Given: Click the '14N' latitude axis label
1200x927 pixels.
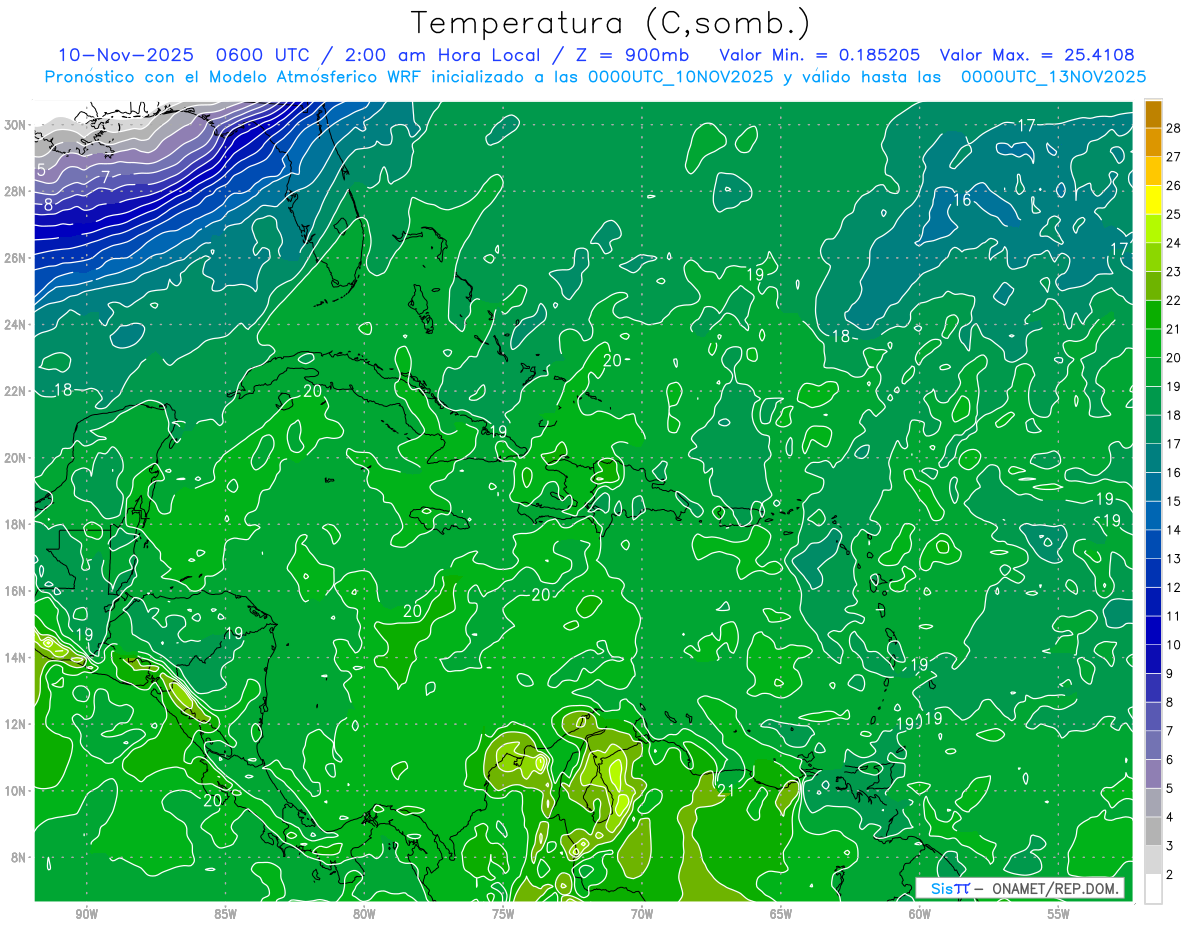Looking at the screenshot, I should pos(16,658).
